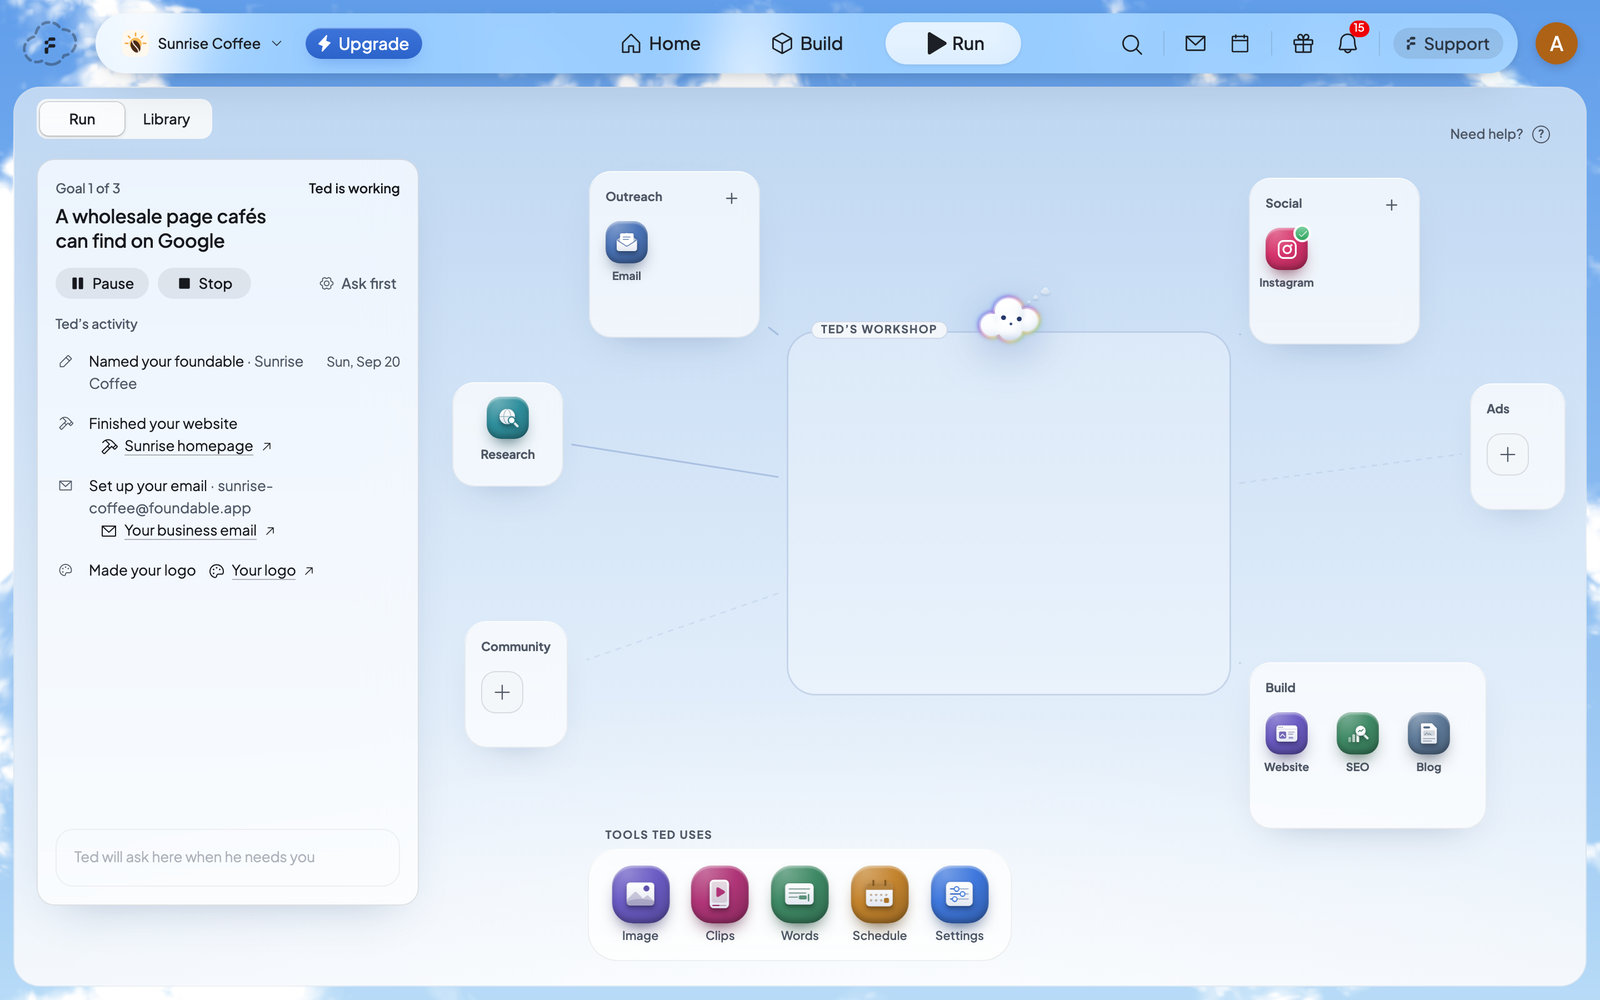1600x1000 pixels.
Task: Open the Support button
Action: coord(1448,44)
